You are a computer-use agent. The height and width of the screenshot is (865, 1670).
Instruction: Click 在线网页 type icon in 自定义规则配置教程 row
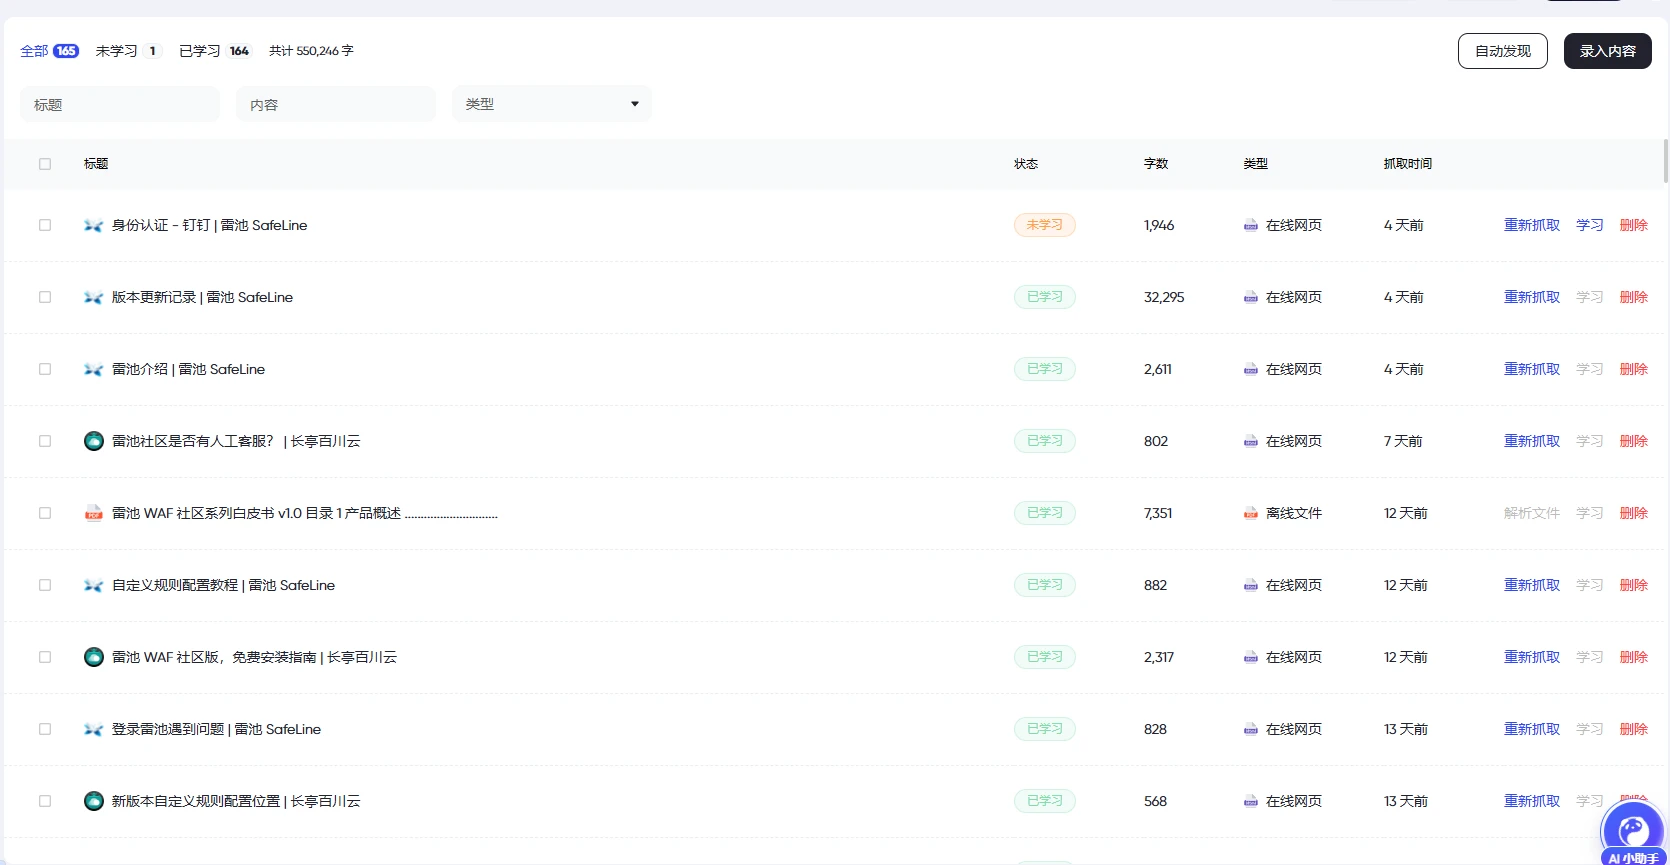[x=1250, y=586]
